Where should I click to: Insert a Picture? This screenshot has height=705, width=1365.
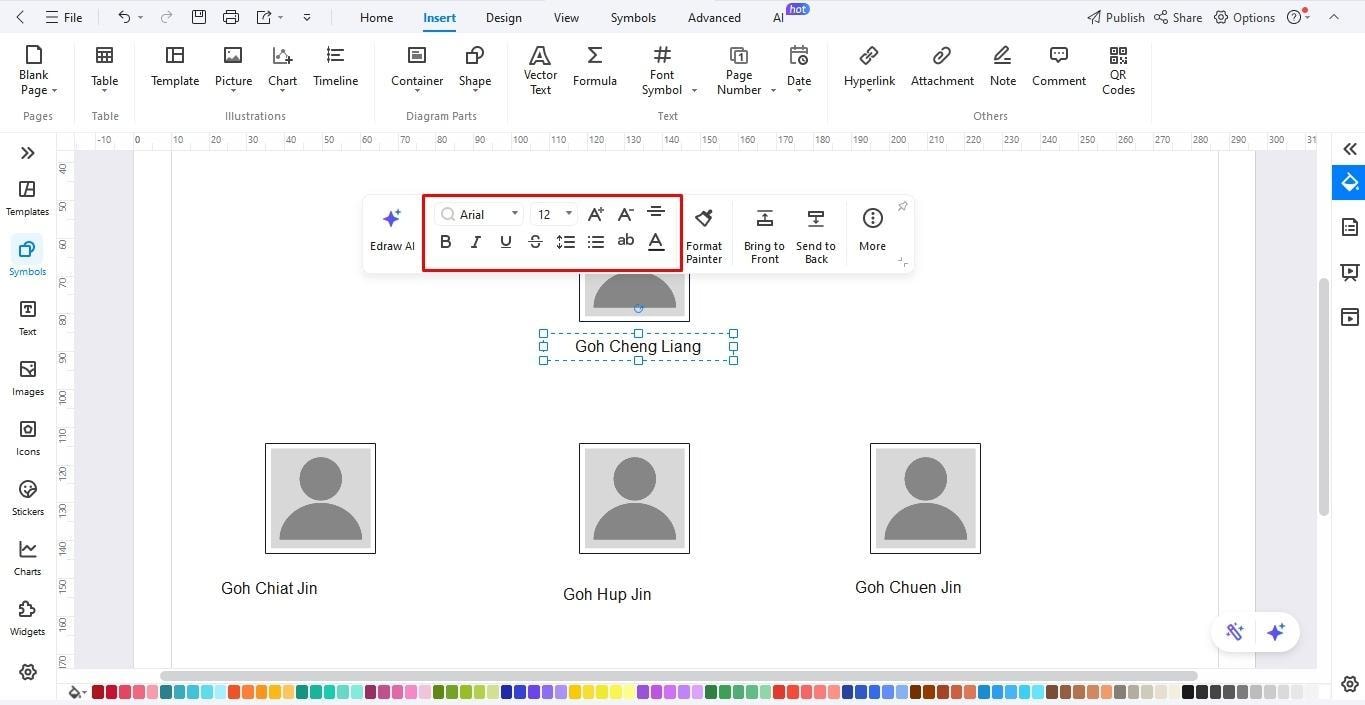coord(233,68)
